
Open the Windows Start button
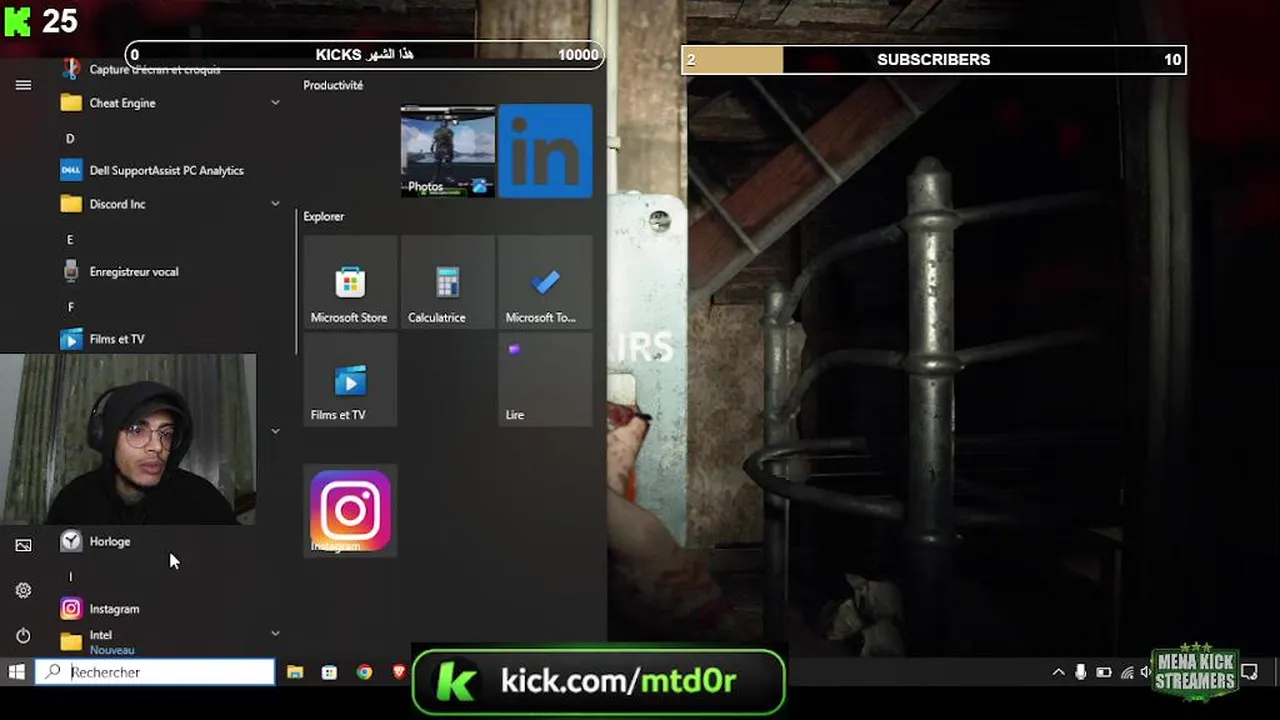click(16, 672)
